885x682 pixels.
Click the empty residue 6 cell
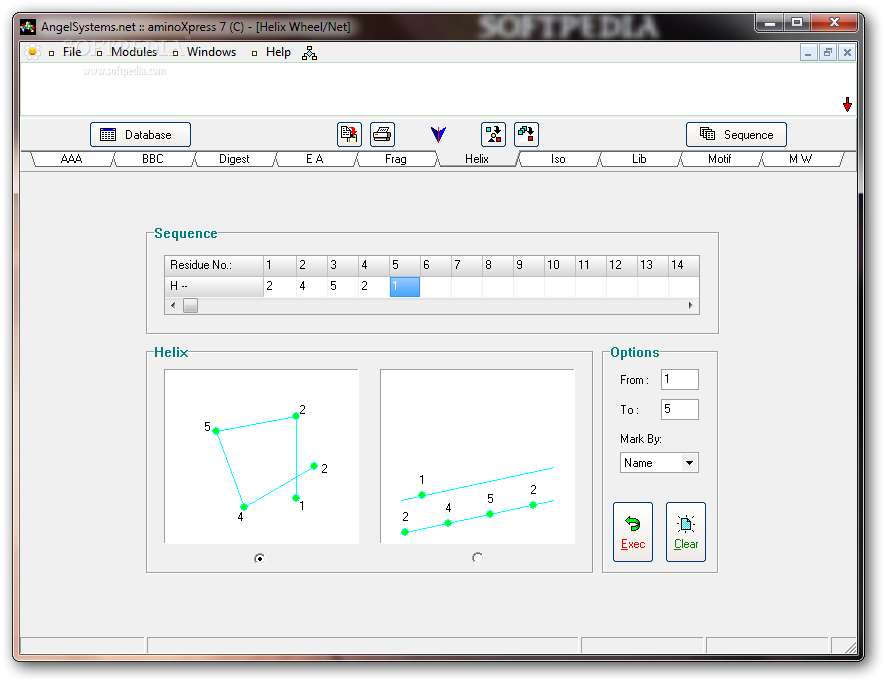click(436, 286)
